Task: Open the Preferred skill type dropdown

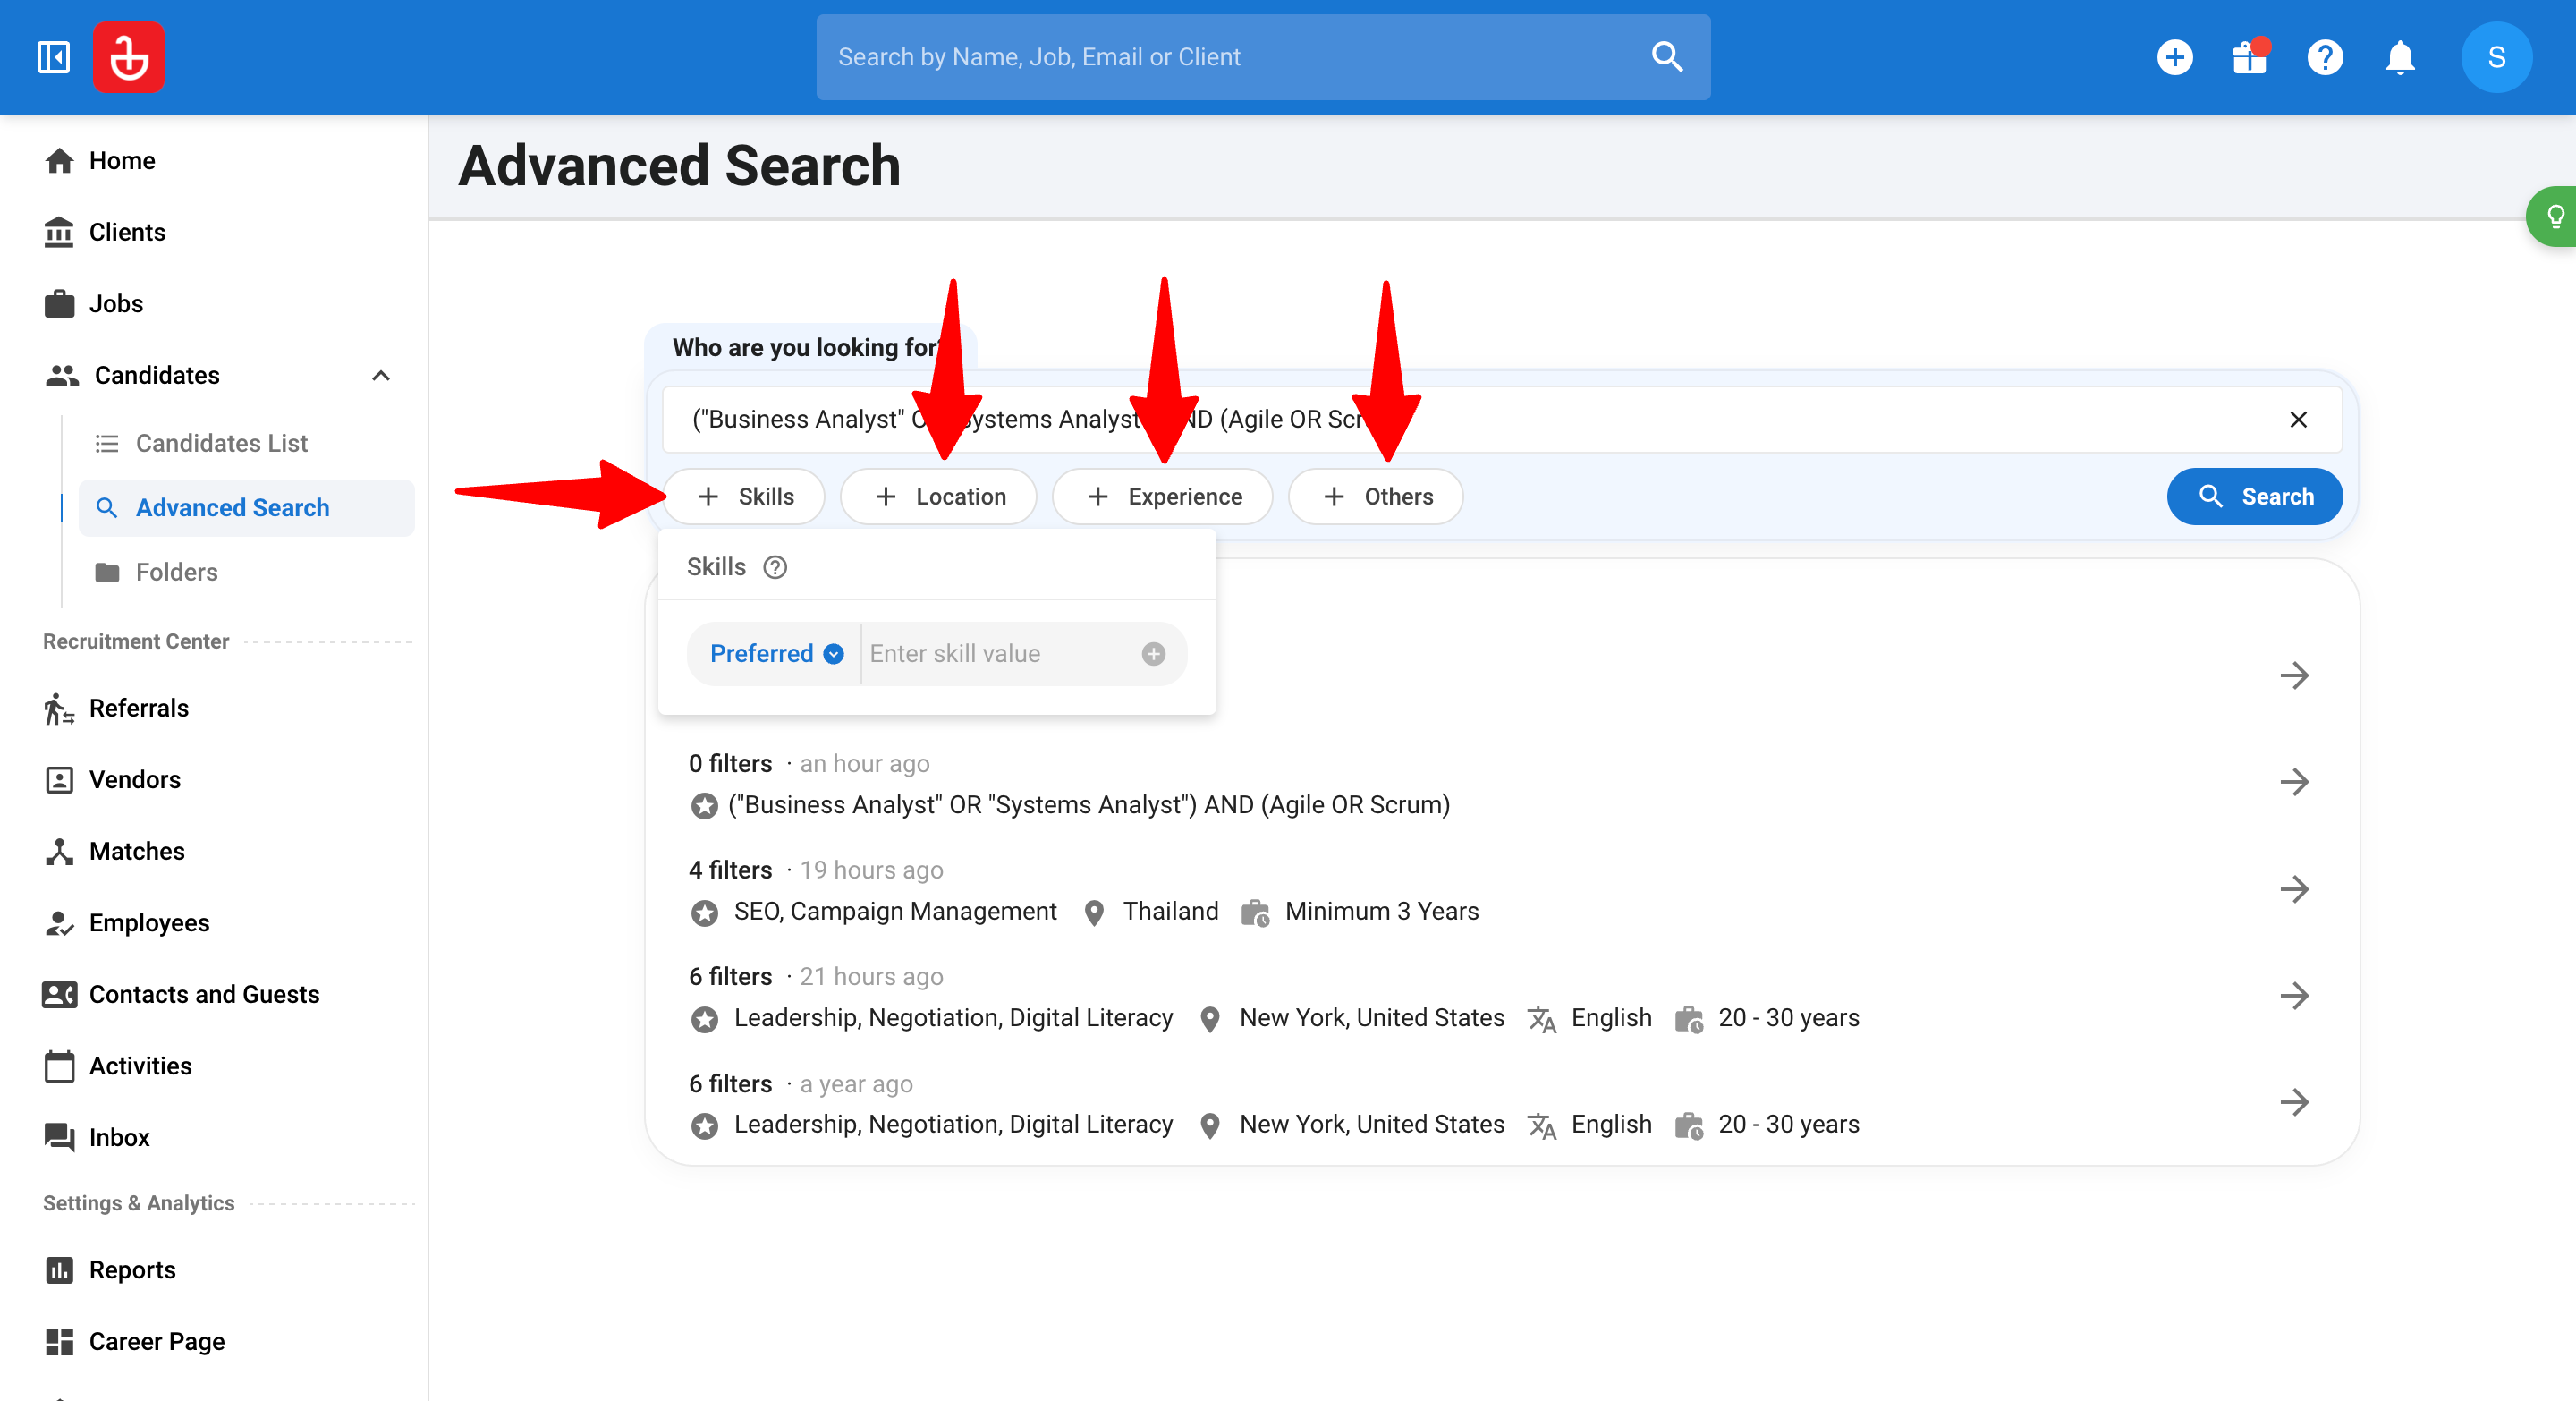Action: [x=776, y=653]
